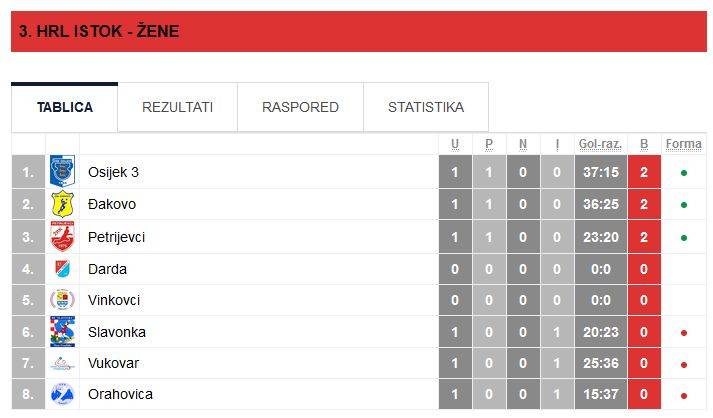
Task: Click the Vinkovci club crest
Action: 62,300
